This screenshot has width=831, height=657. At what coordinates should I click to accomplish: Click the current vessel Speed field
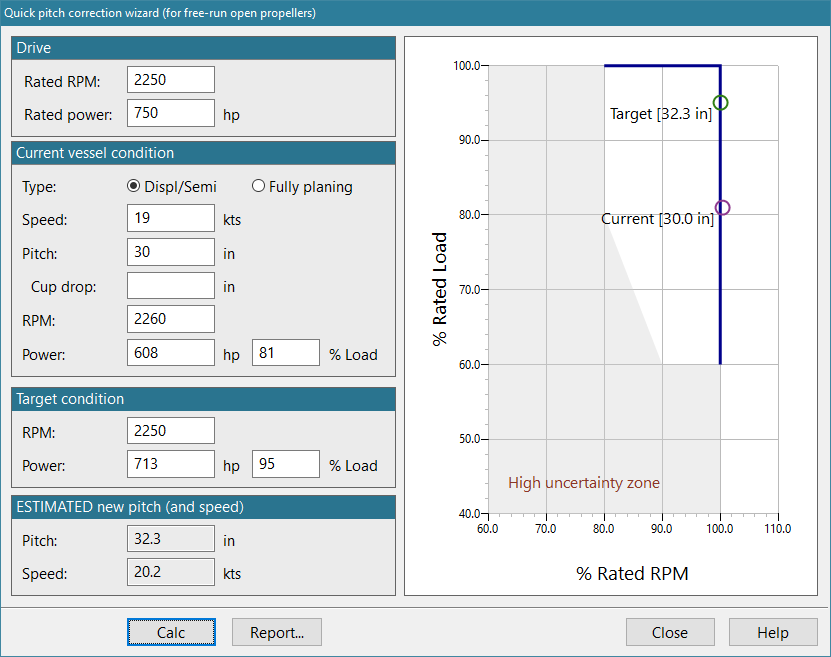pos(171,219)
